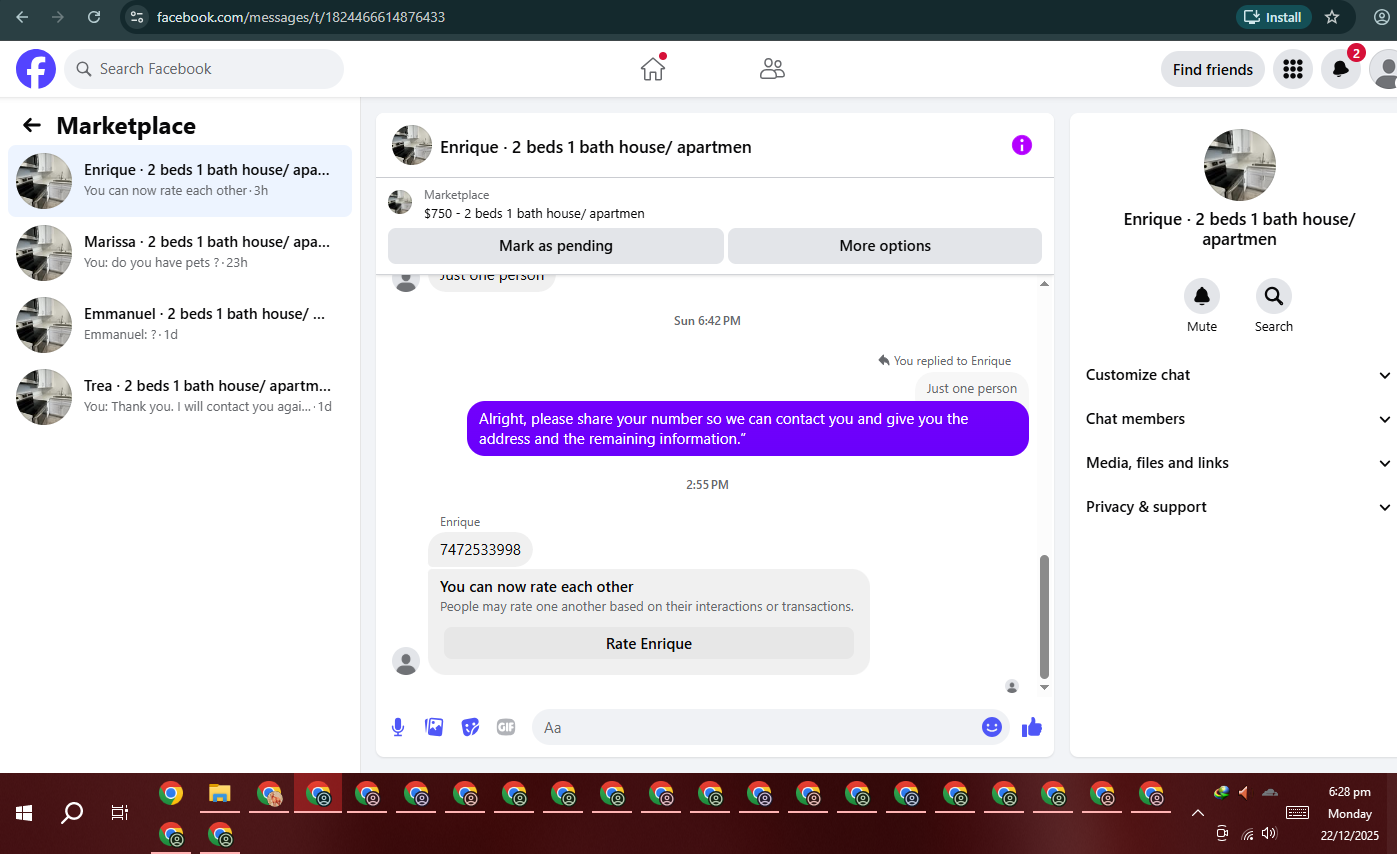The width and height of the screenshot is (1397, 854).
Task: Open site information icon in address bar
Action: [138, 17]
